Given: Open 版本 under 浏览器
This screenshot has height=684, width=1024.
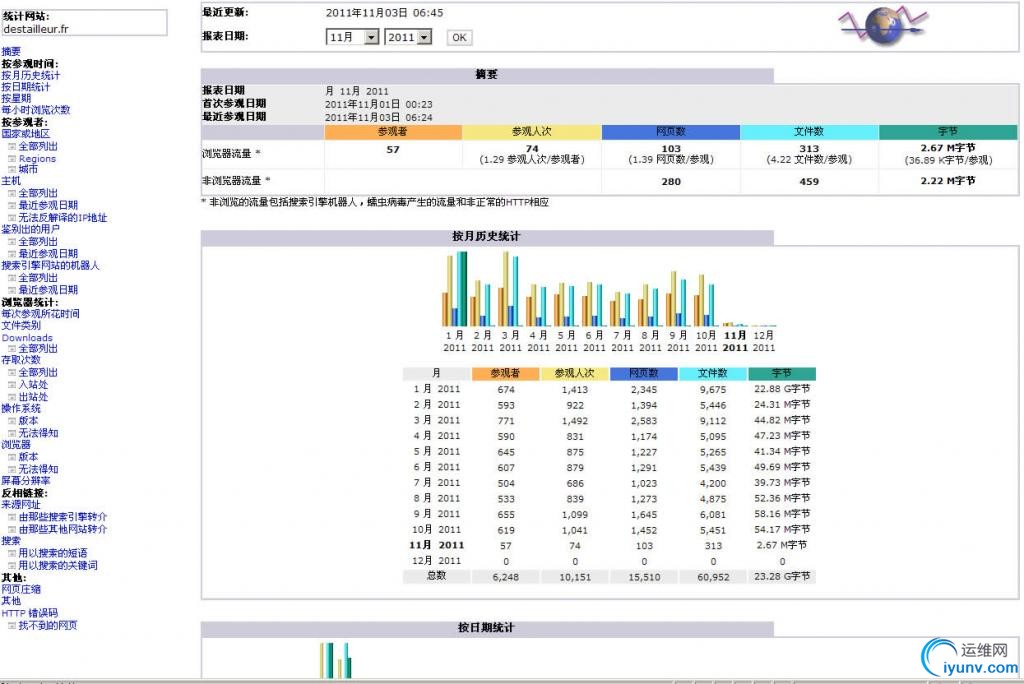Looking at the screenshot, I should click(x=28, y=457).
